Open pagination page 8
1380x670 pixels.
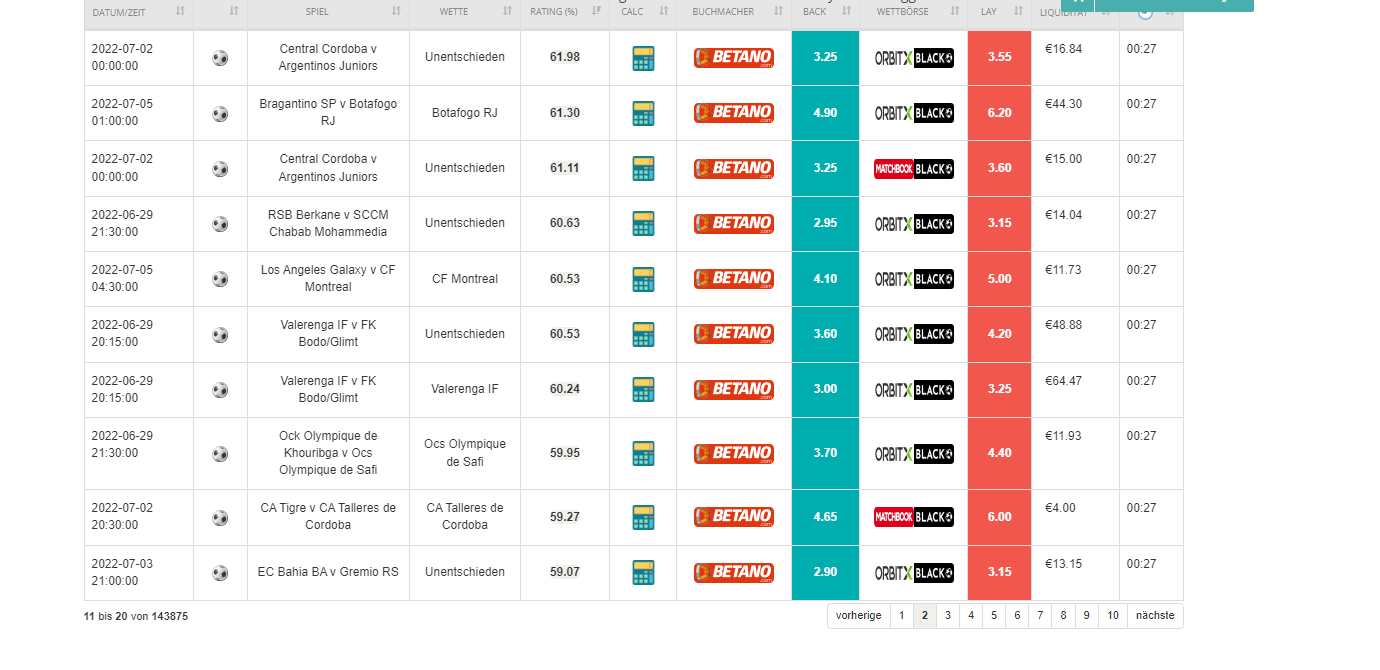tap(1063, 616)
